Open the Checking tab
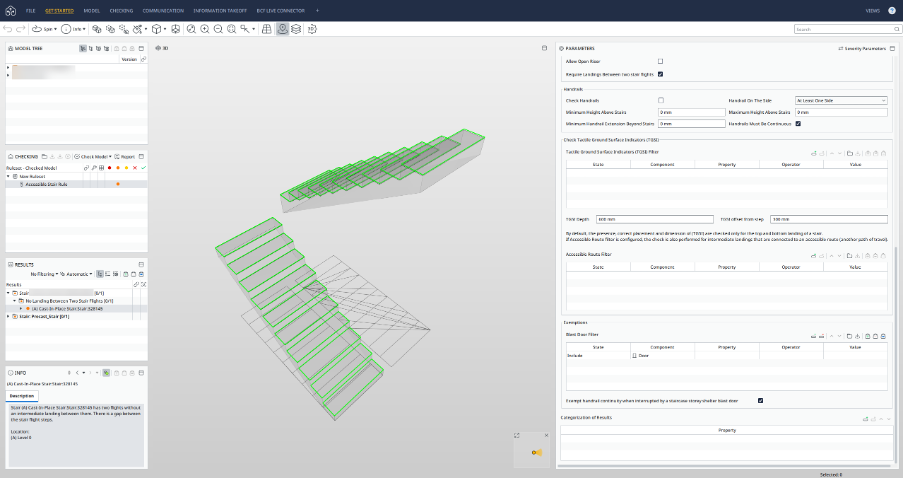Viewport: 904px width, 478px height. 121,9
